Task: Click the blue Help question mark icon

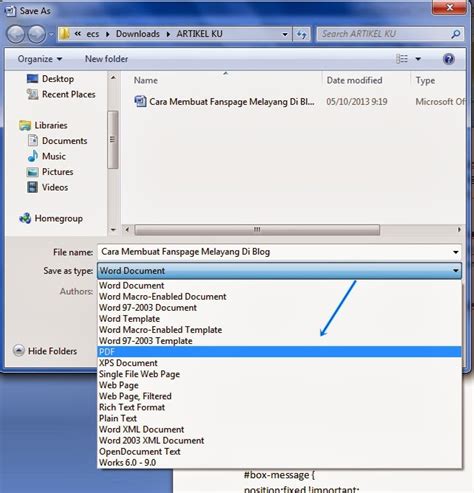Action: (449, 59)
